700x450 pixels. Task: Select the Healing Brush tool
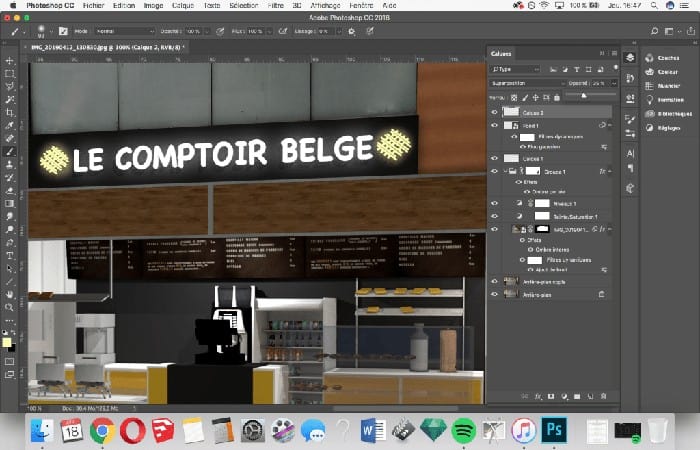pos(9,138)
